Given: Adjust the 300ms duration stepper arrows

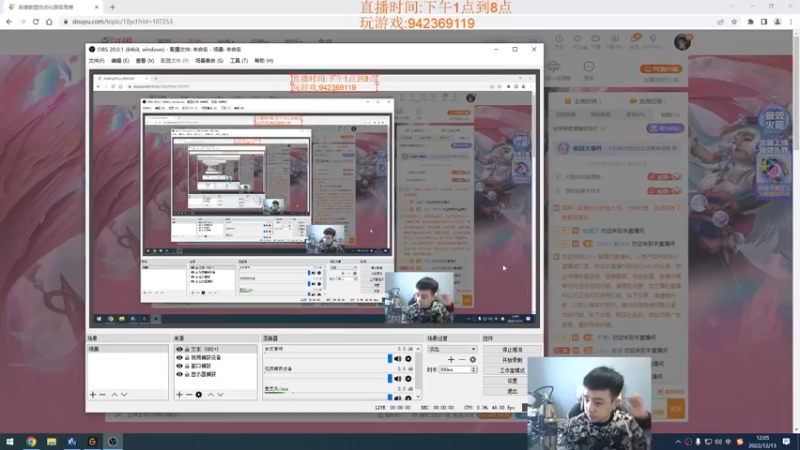Looking at the screenshot, I should 474,369.
